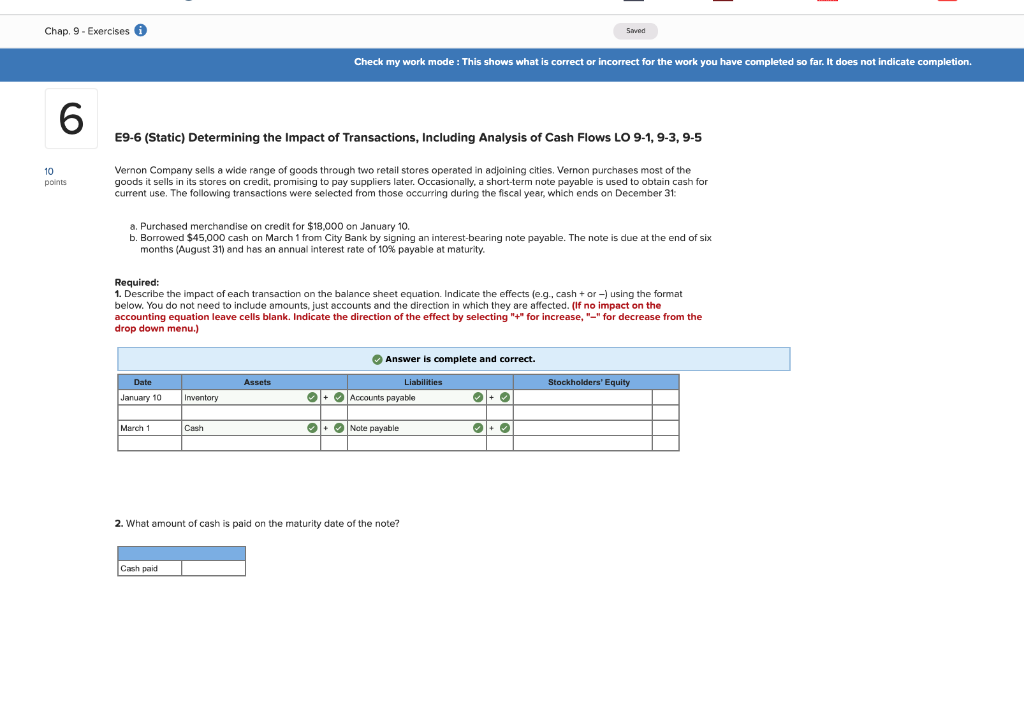Select the blank header cell above Cash paid
1024x718 pixels.
181,551
